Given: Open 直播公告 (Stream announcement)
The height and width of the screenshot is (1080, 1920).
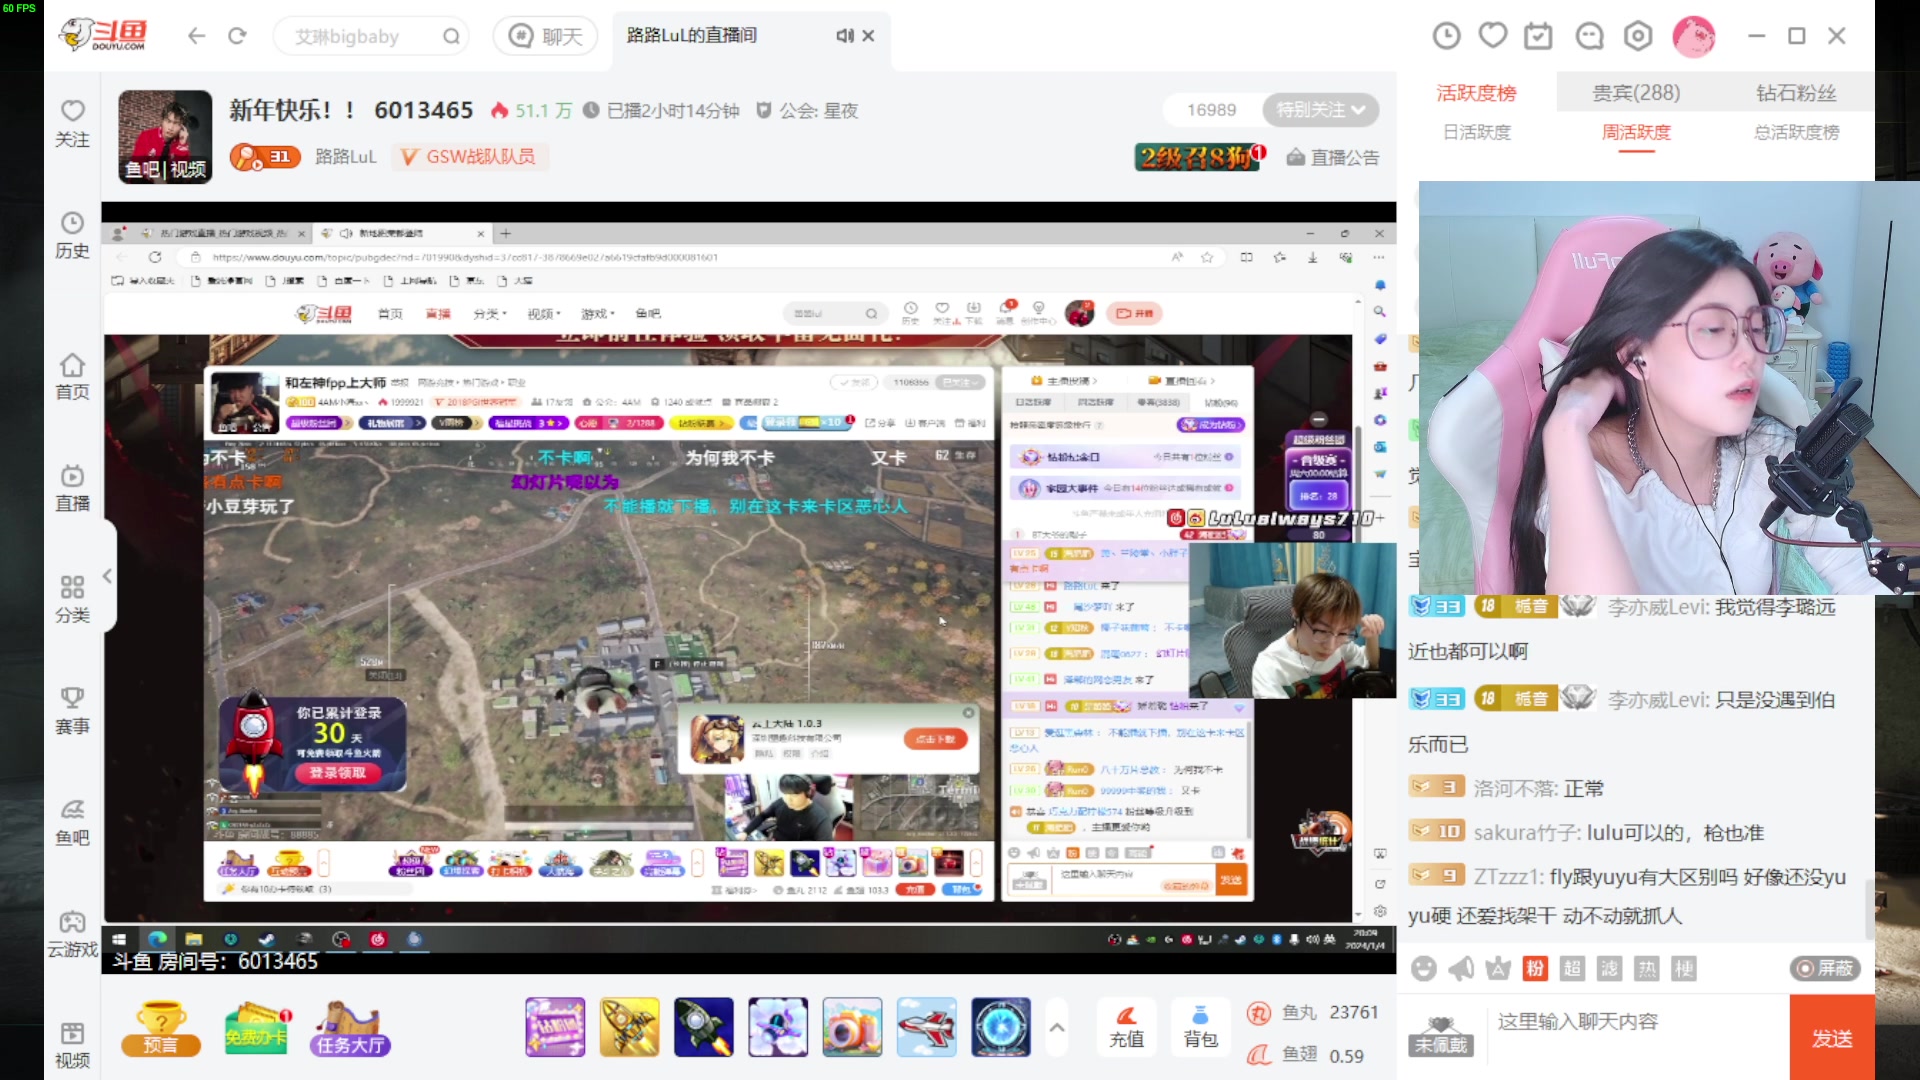Looking at the screenshot, I should pyautogui.click(x=1332, y=157).
